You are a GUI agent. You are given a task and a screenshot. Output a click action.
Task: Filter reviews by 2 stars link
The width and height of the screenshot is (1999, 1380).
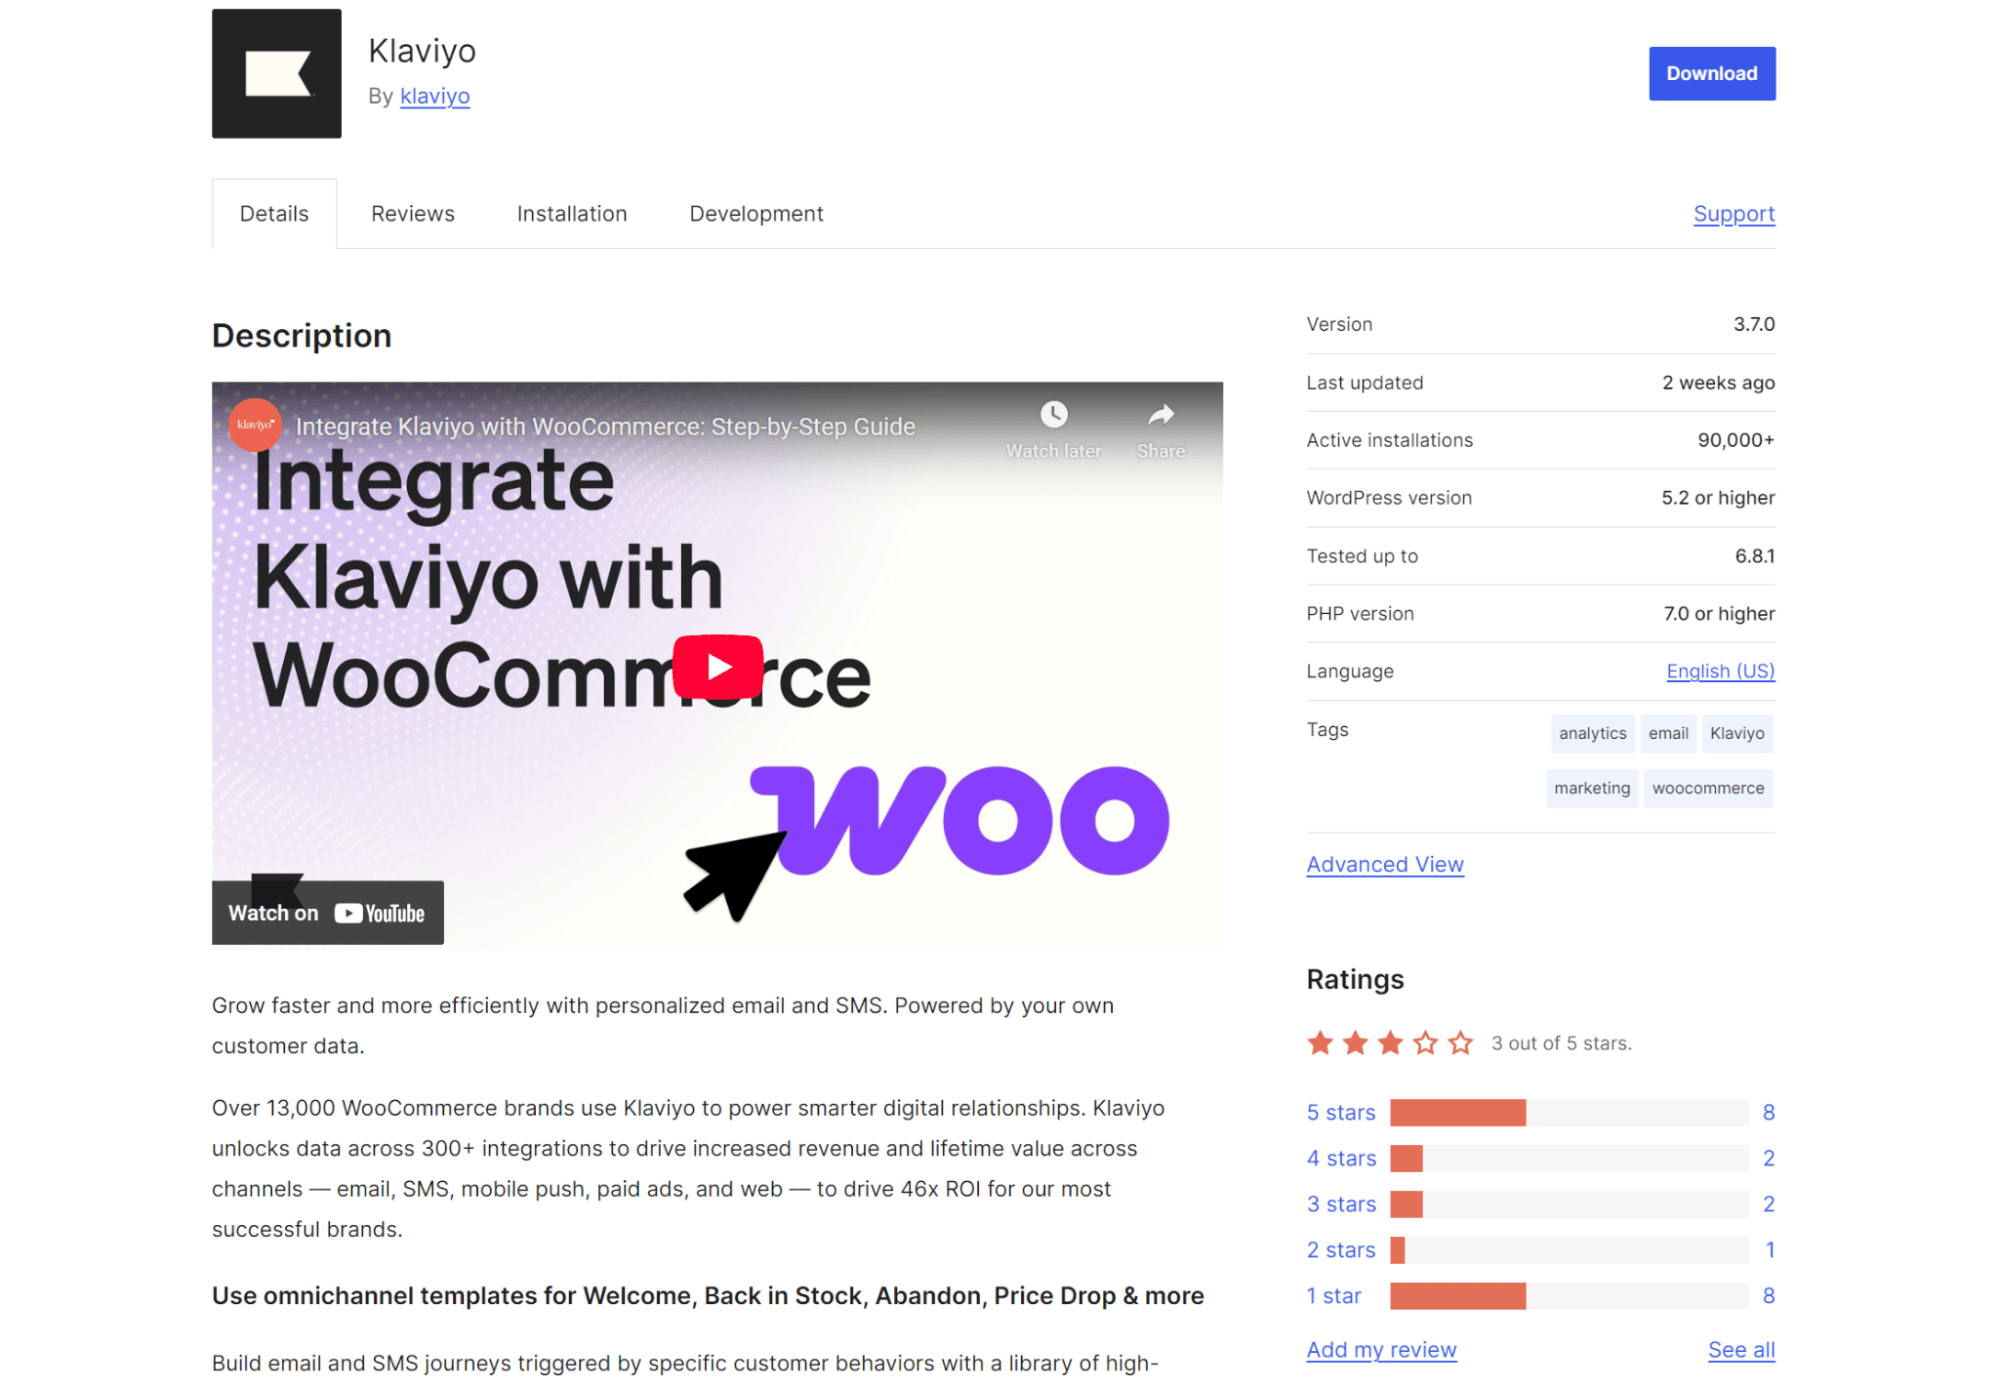pyautogui.click(x=1341, y=1250)
